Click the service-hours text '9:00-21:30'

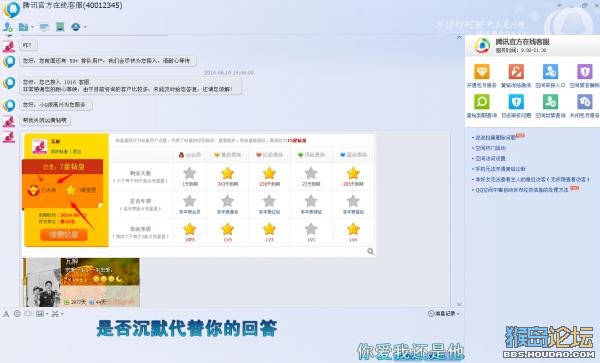pos(533,50)
